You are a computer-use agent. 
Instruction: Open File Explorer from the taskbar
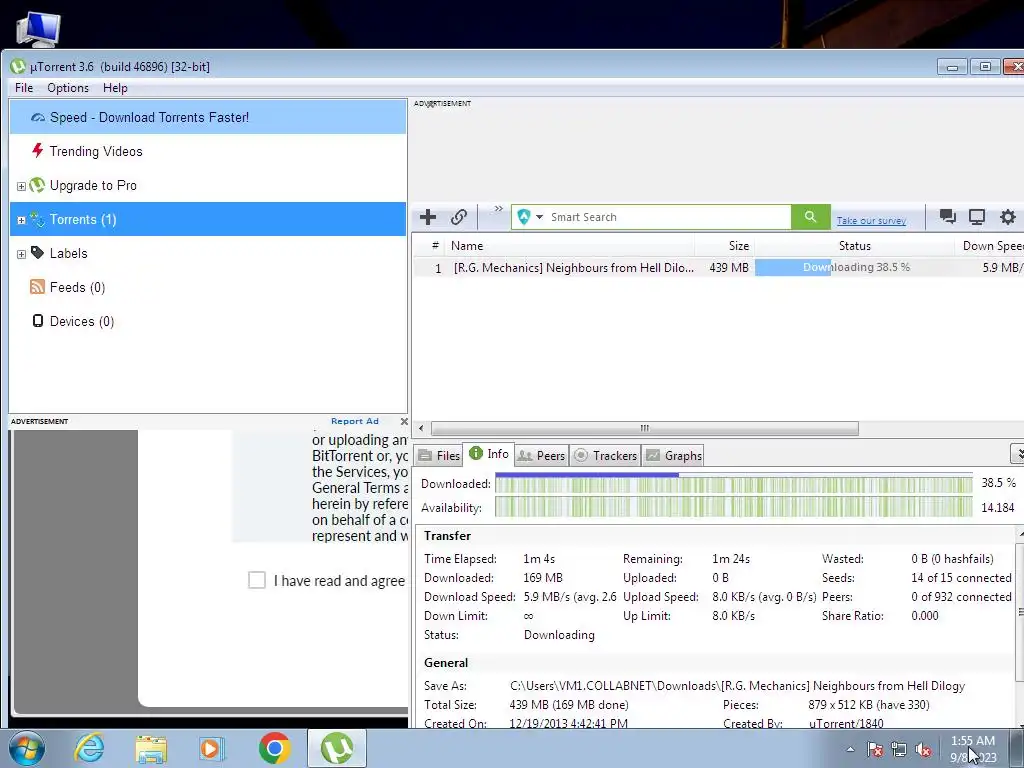click(x=152, y=749)
